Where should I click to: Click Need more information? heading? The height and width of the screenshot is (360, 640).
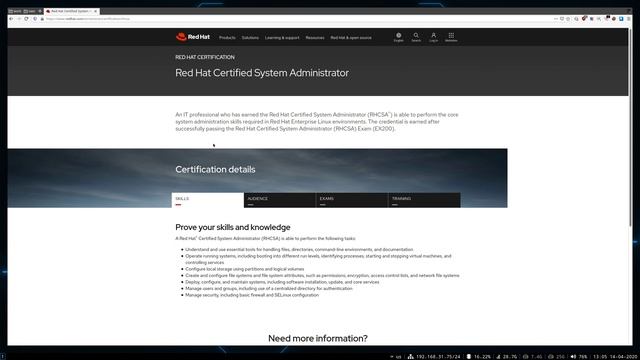click(x=318, y=338)
